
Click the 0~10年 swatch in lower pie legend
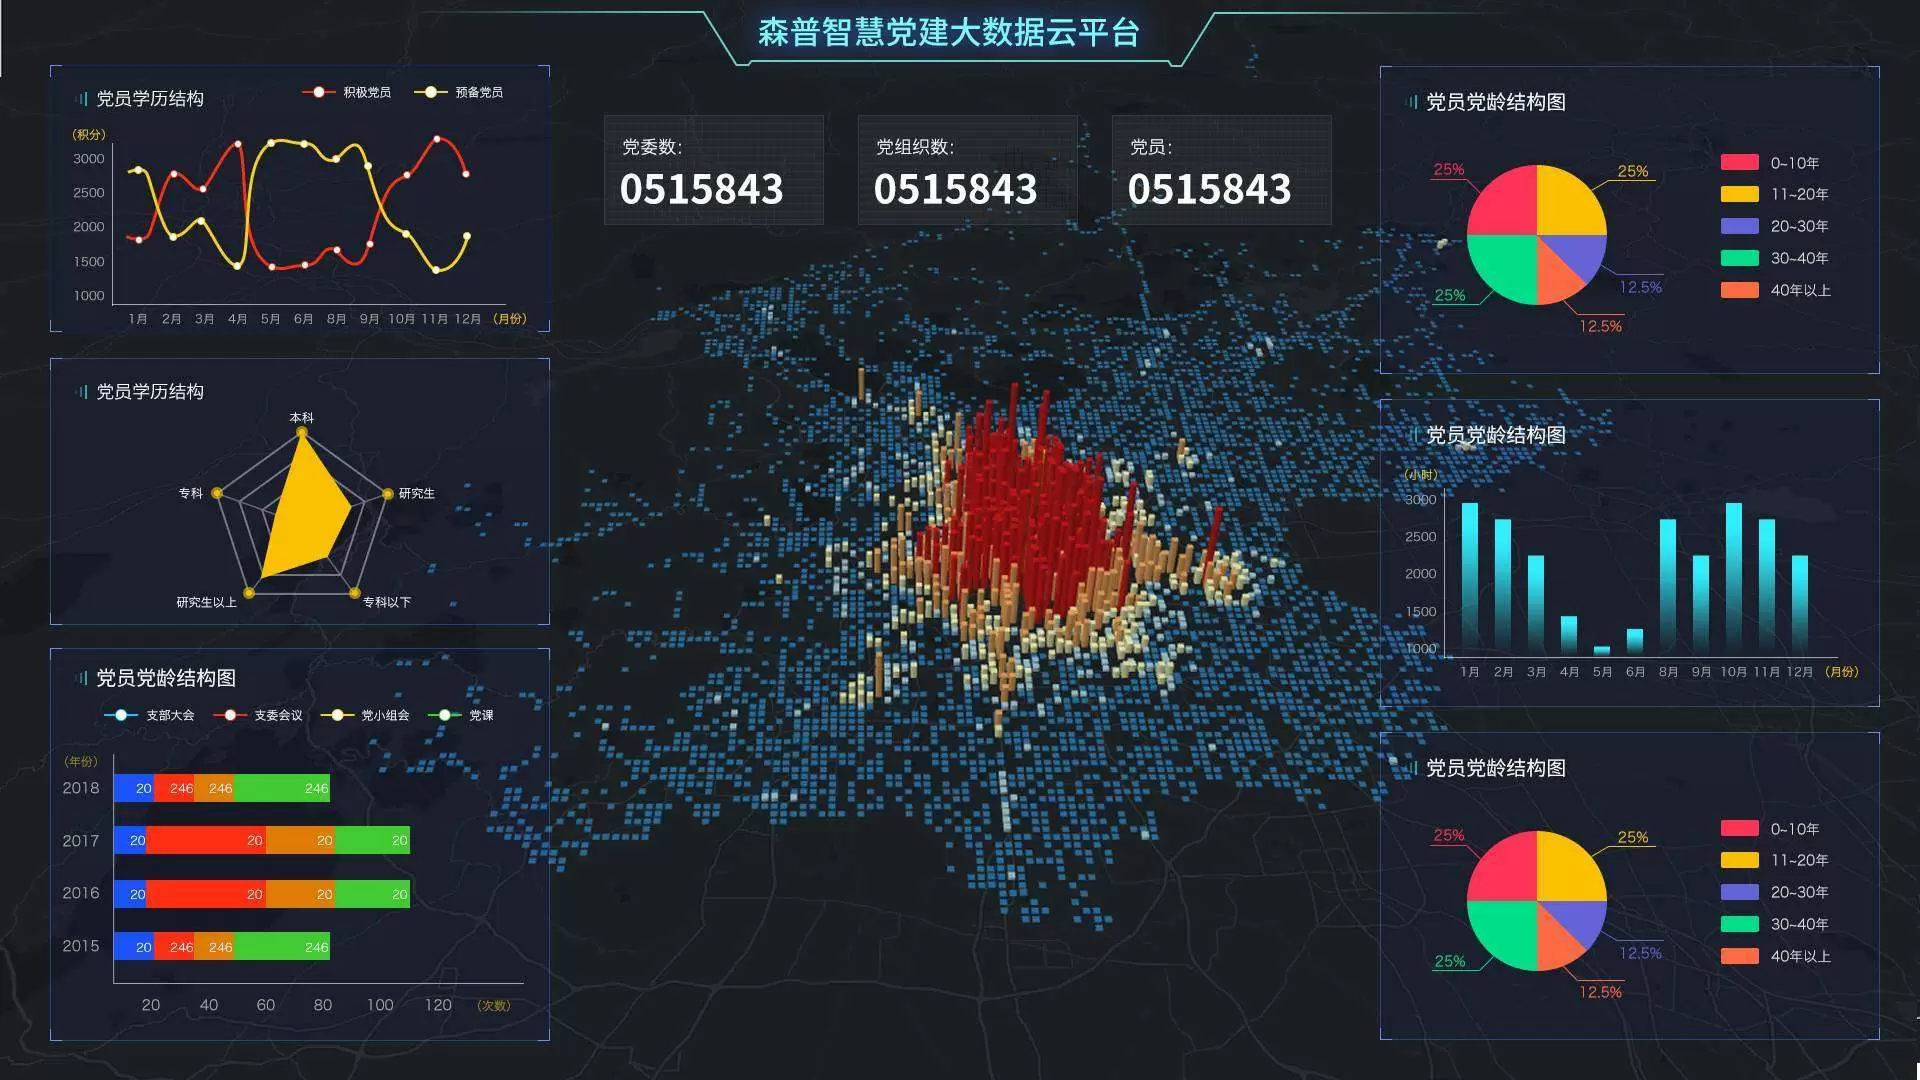point(1739,828)
